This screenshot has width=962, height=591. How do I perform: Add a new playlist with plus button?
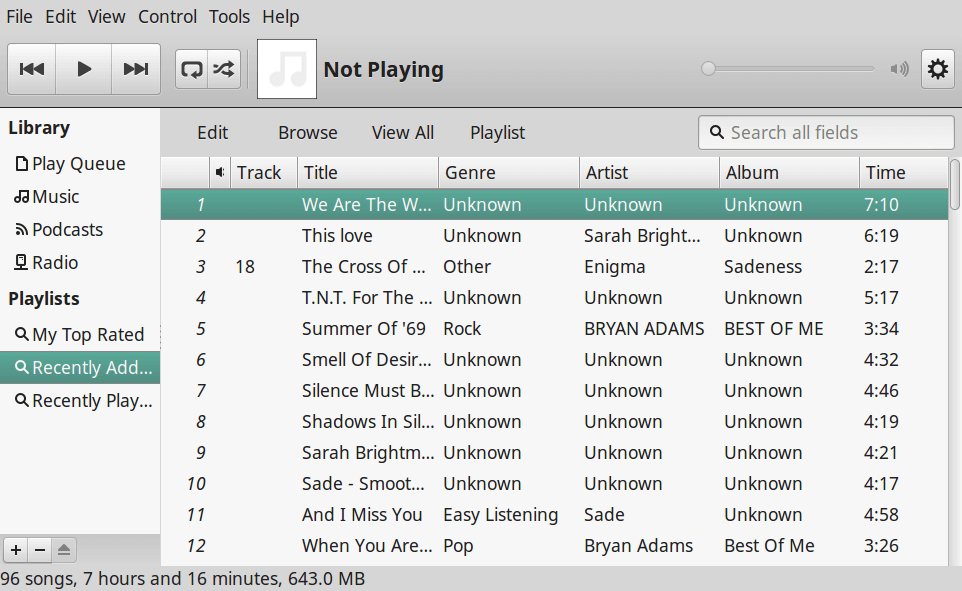(15, 550)
